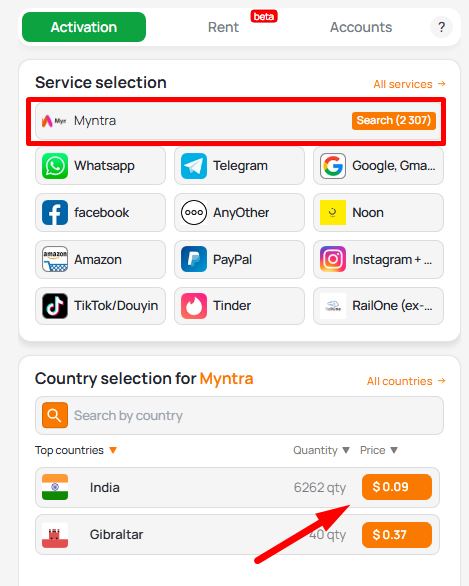Image resolution: width=469 pixels, height=586 pixels.
Task: Click the Search by country field
Action: point(239,416)
